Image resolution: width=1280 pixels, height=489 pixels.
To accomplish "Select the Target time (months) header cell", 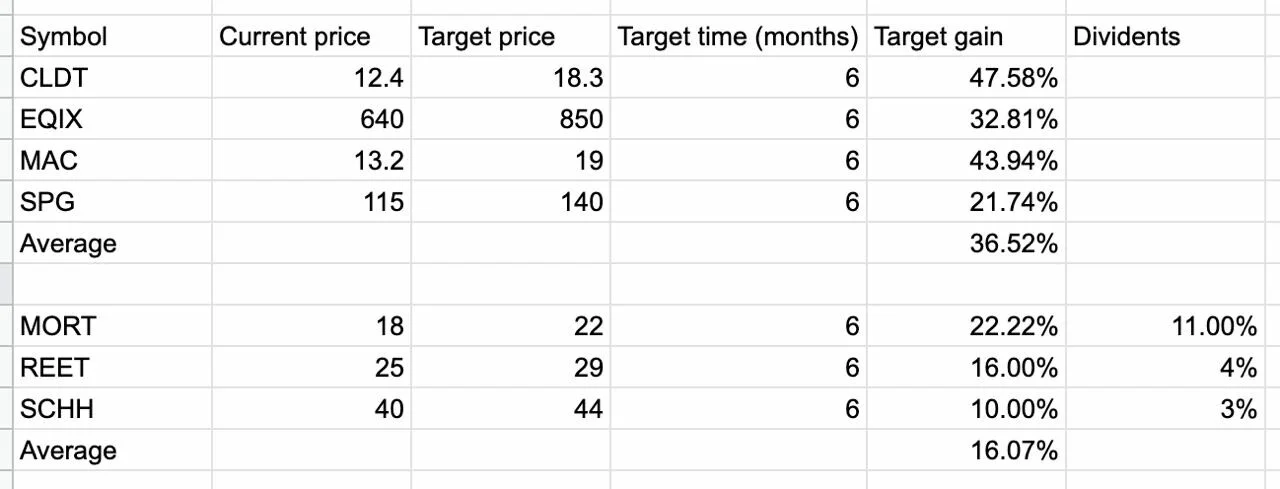I will (x=738, y=37).
